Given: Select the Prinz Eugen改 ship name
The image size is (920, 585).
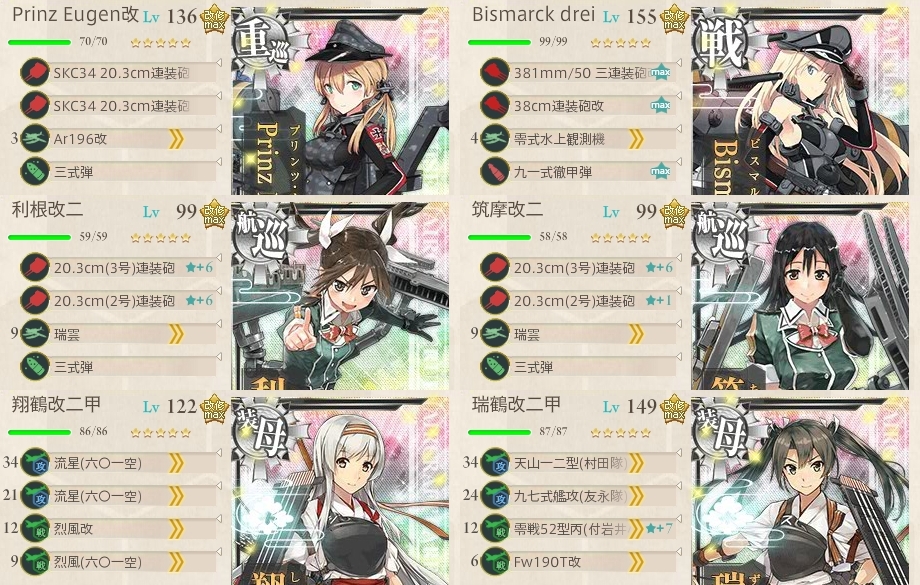Looking at the screenshot, I should 75,15.
